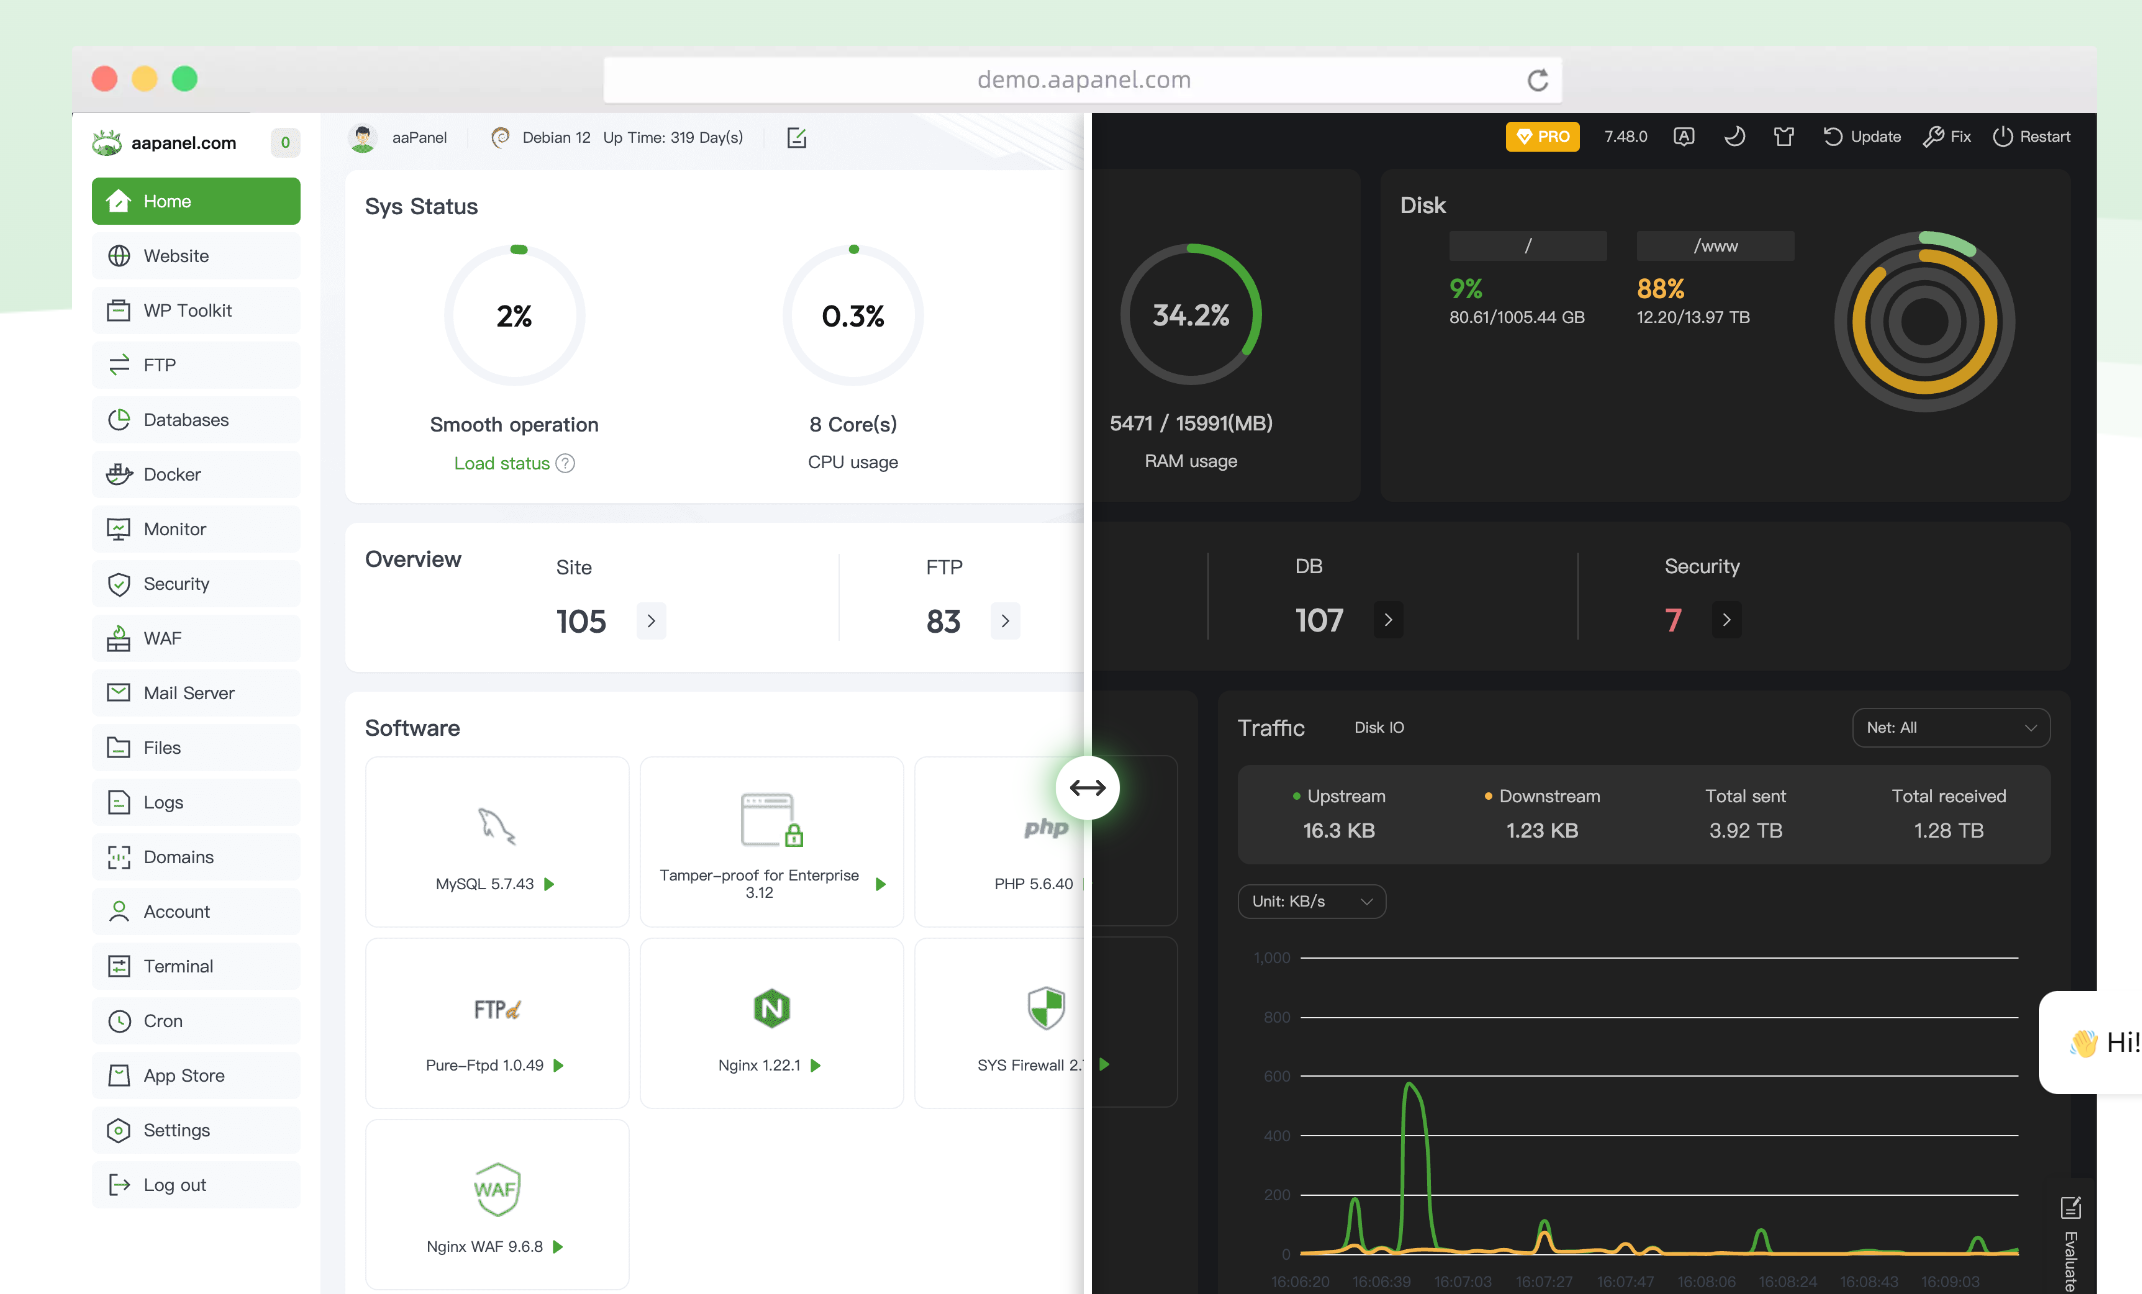Click the shirt theme icon in header
The width and height of the screenshot is (2142, 1294).
tap(1783, 137)
